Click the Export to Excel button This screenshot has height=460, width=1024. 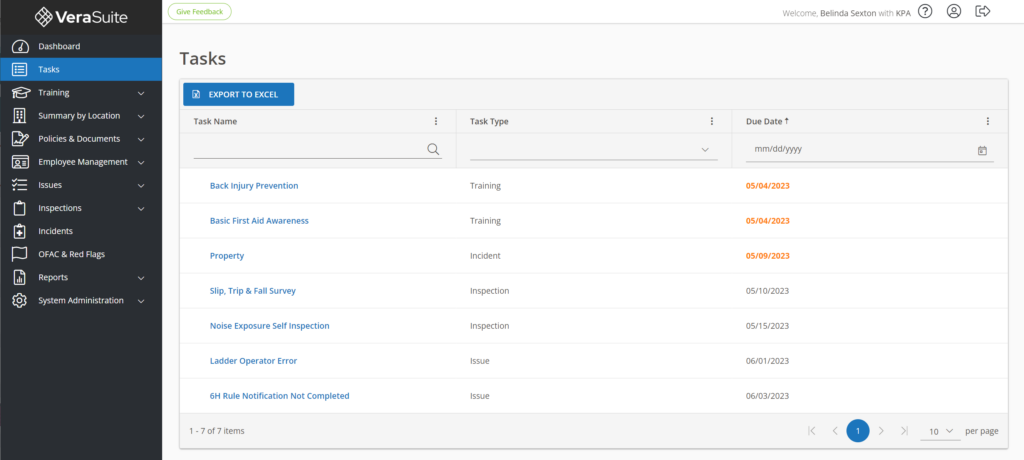click(x=238, y=94)
